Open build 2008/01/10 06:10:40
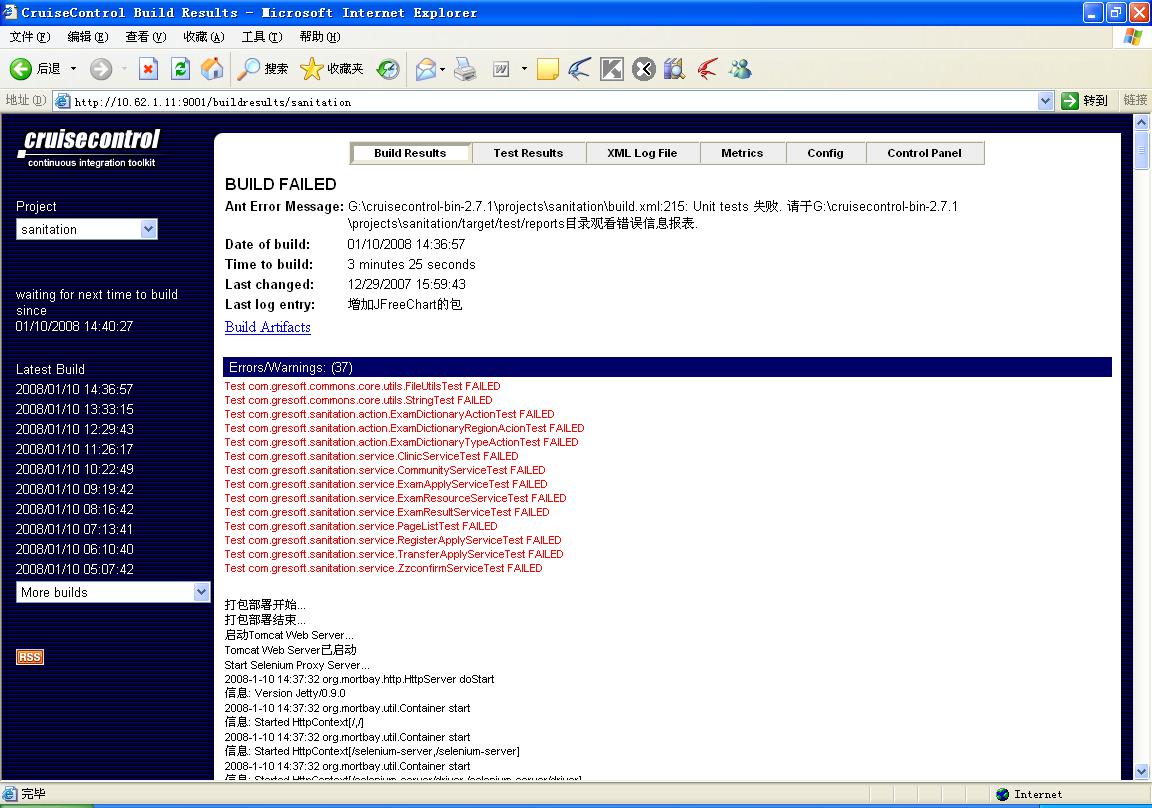This screenshot has width=1152, height=808. (74, 549)
